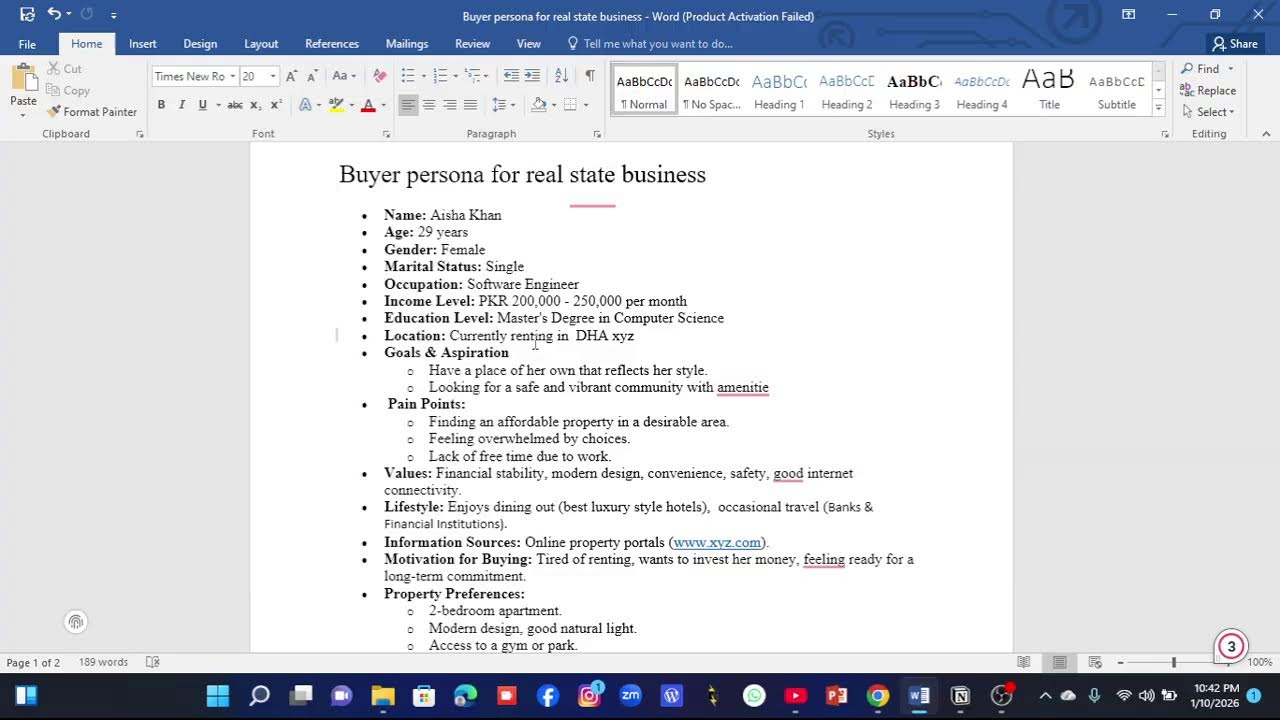
Task: Switch to the Design tab
Action: (x=200, y=44)
